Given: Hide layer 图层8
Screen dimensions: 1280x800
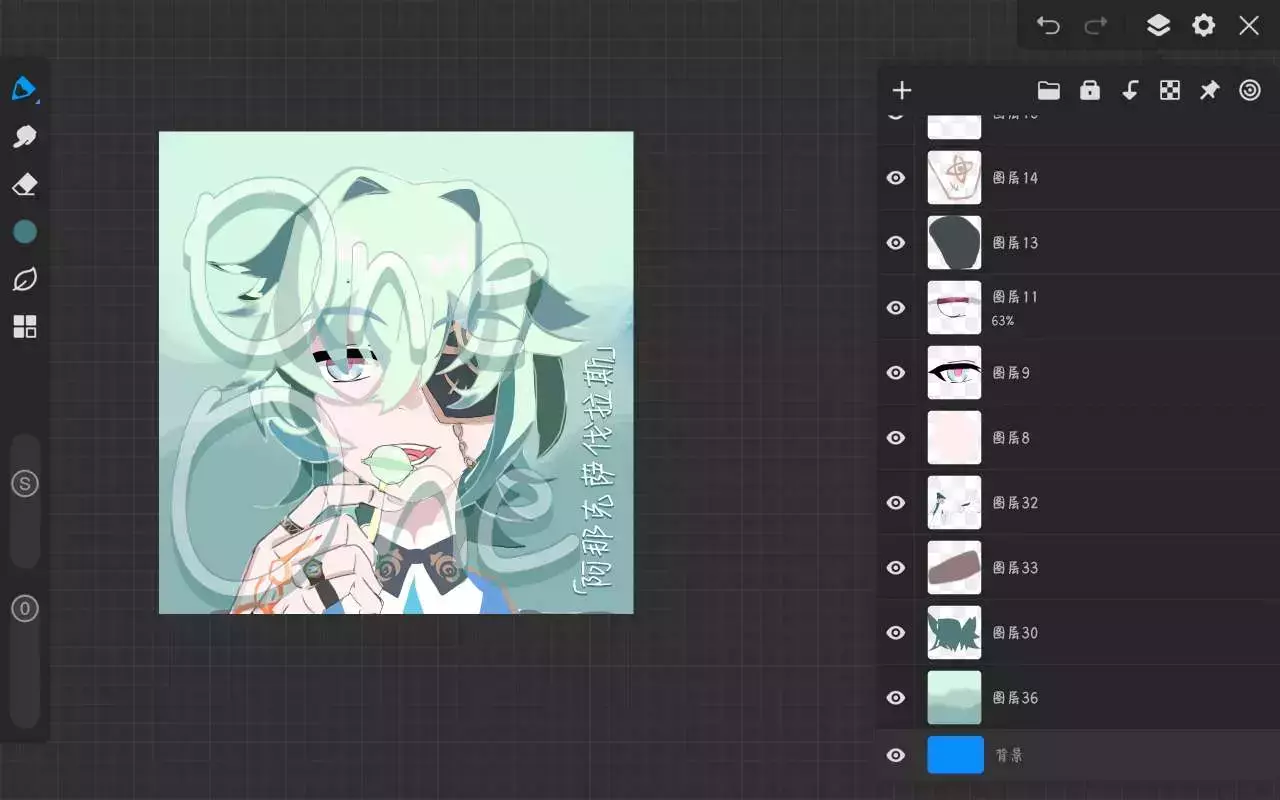Looking at the screenshot, I should coord(896,438).
